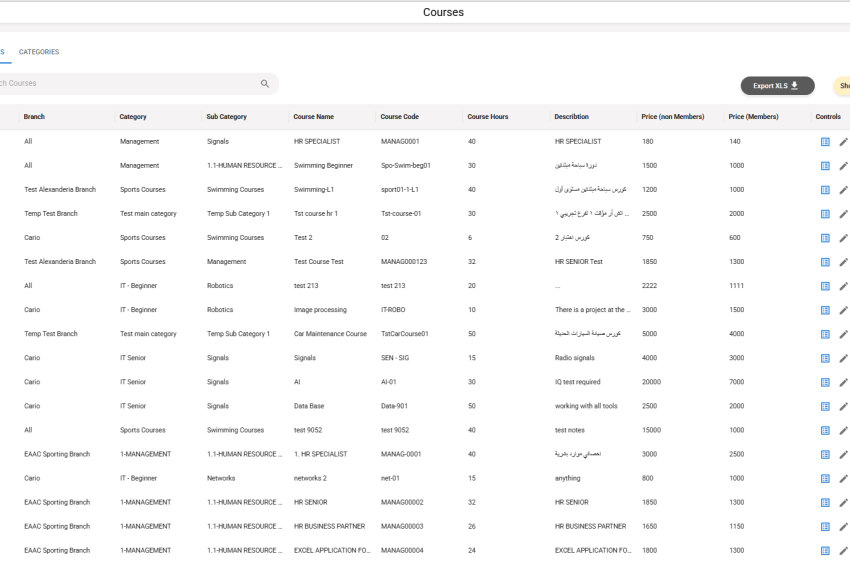Sort by Course Code column header
The height and width of the screenshot is (565, 850).
pos(400,117)
